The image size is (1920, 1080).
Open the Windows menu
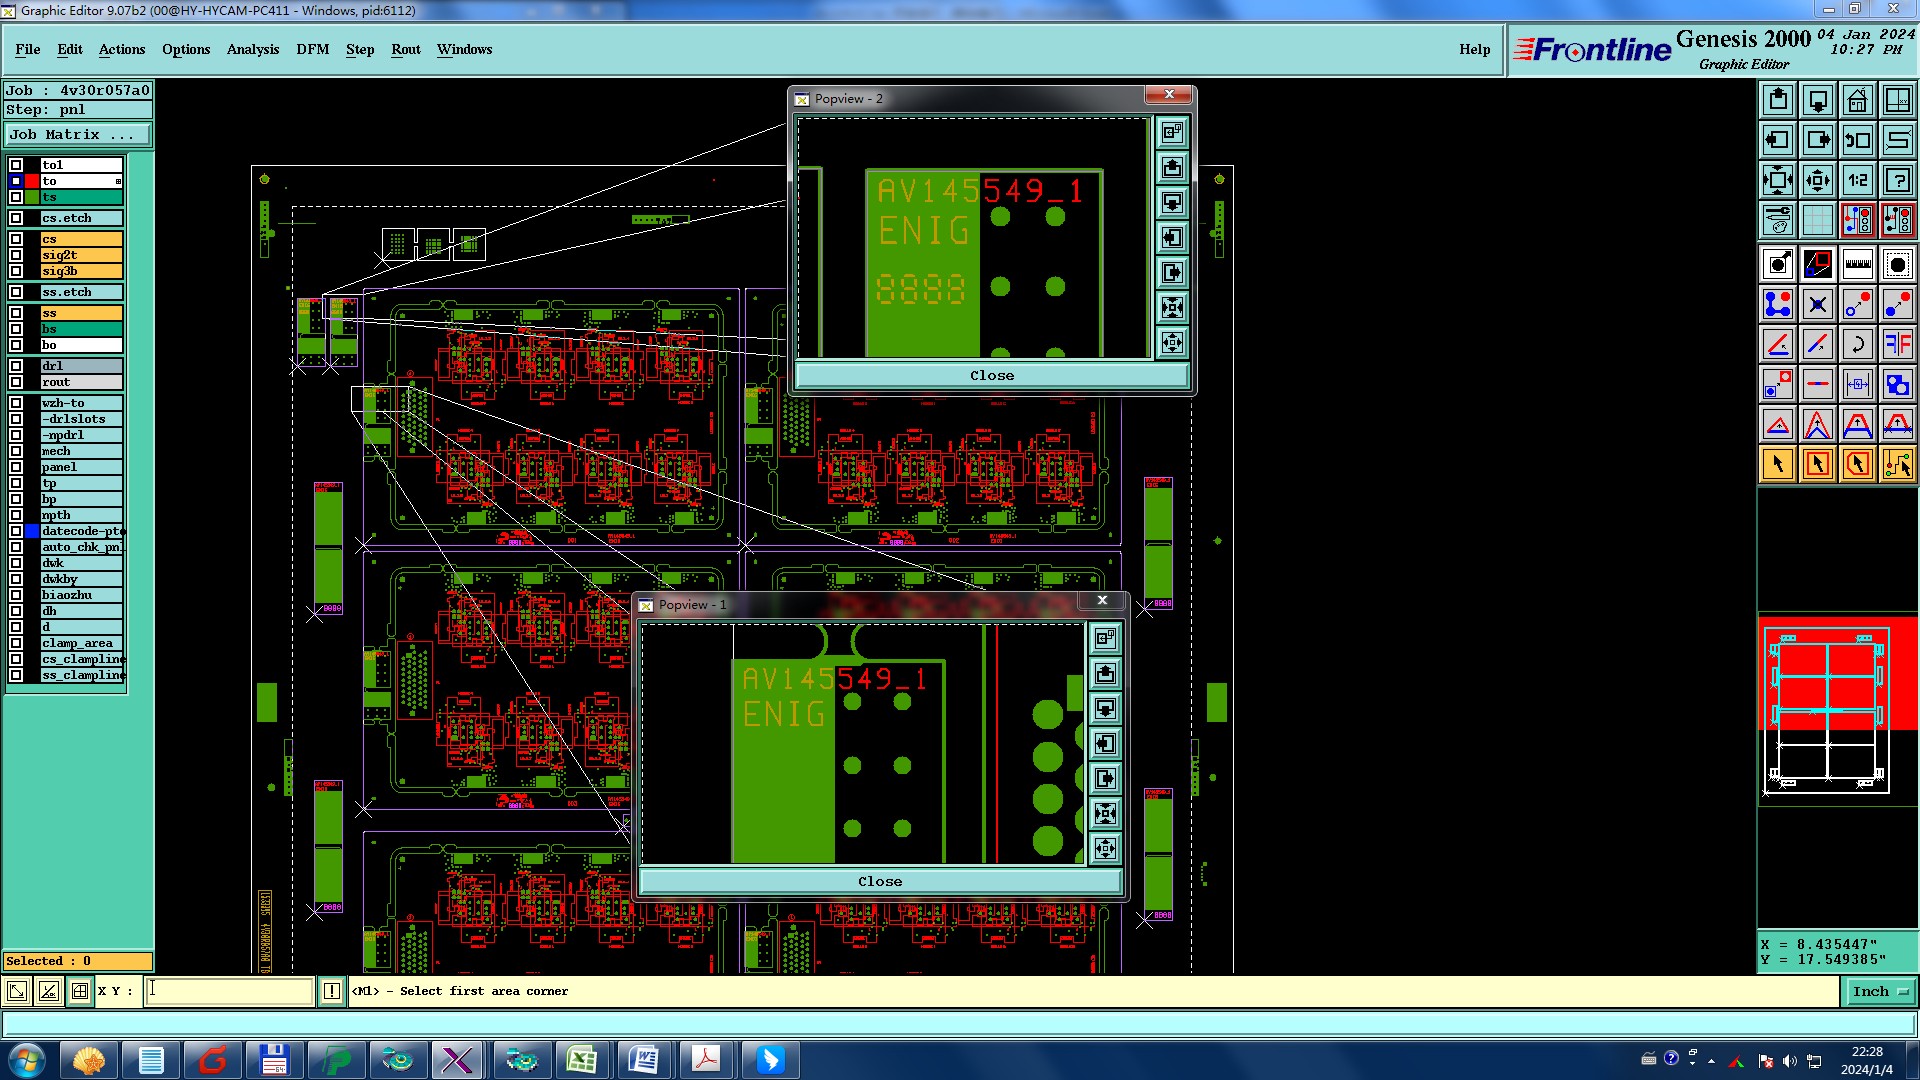coord(464,49)
